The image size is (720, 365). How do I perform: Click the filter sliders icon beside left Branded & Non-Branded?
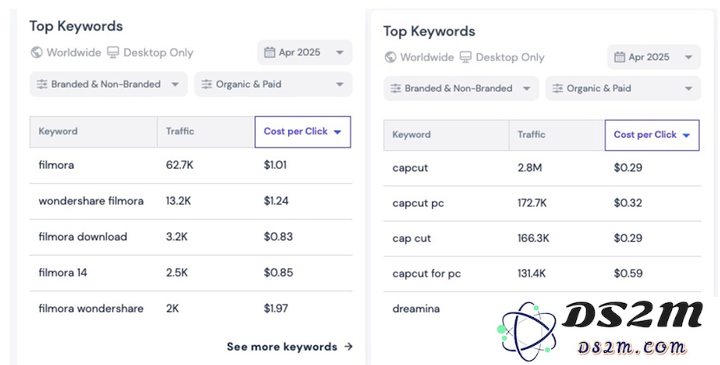coord(42,84)
